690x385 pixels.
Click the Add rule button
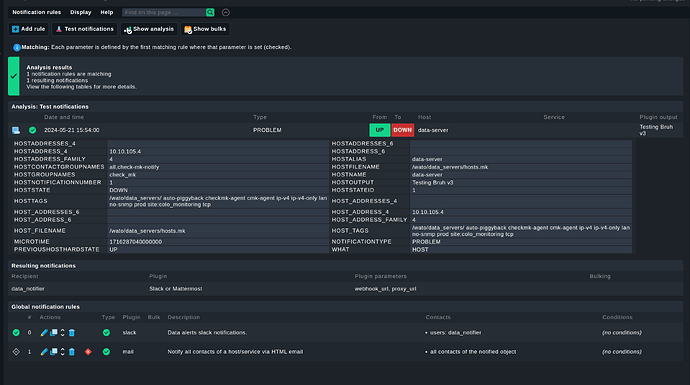(x=29, y=29)
